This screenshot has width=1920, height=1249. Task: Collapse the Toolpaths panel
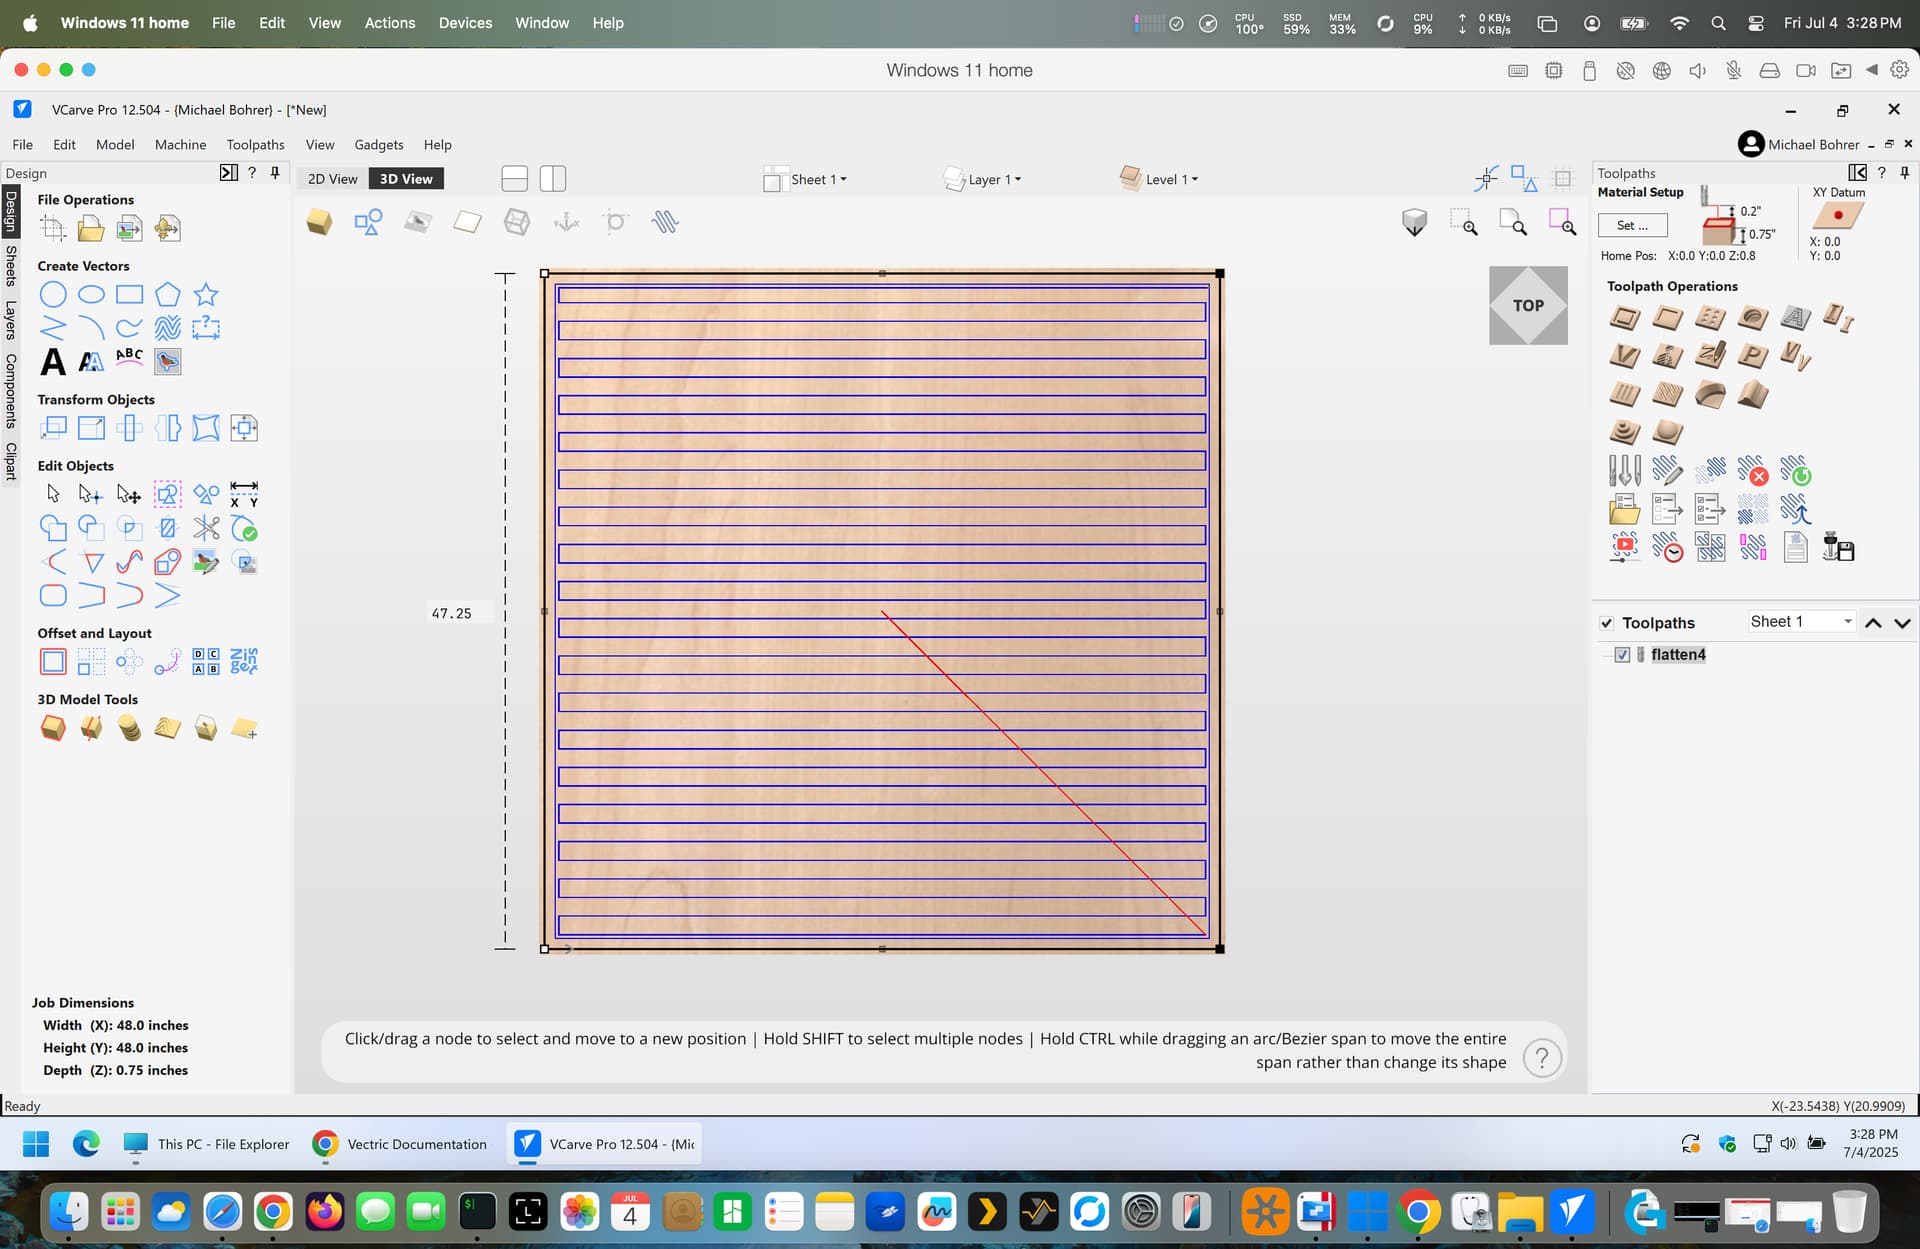(1858, 173)
